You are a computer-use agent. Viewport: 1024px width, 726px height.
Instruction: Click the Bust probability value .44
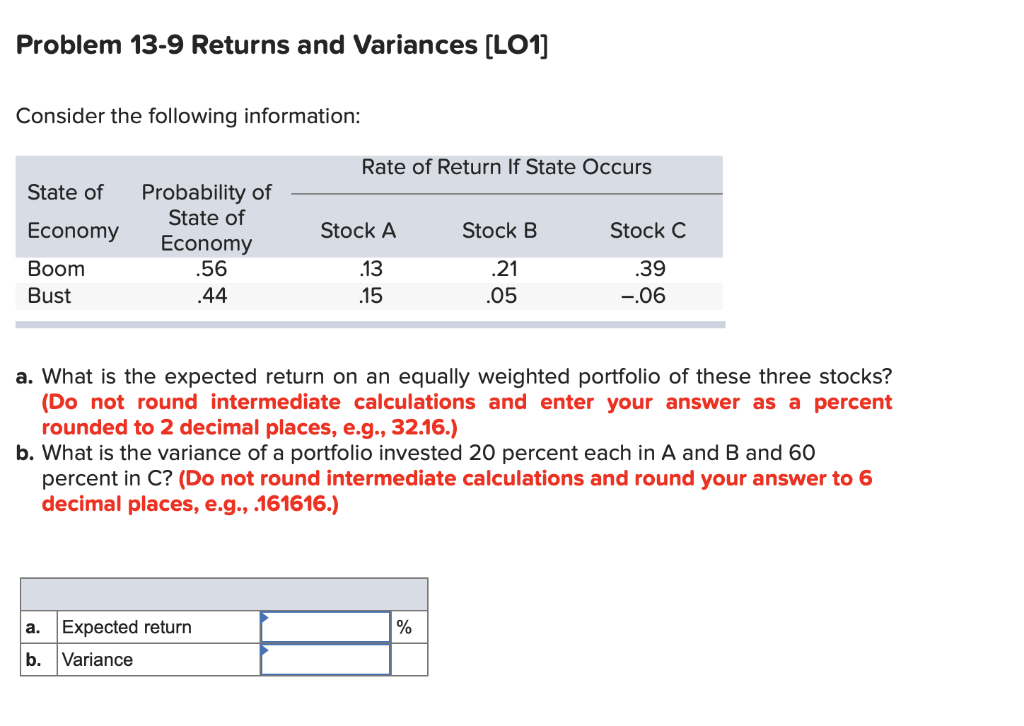tap(211, 296)
